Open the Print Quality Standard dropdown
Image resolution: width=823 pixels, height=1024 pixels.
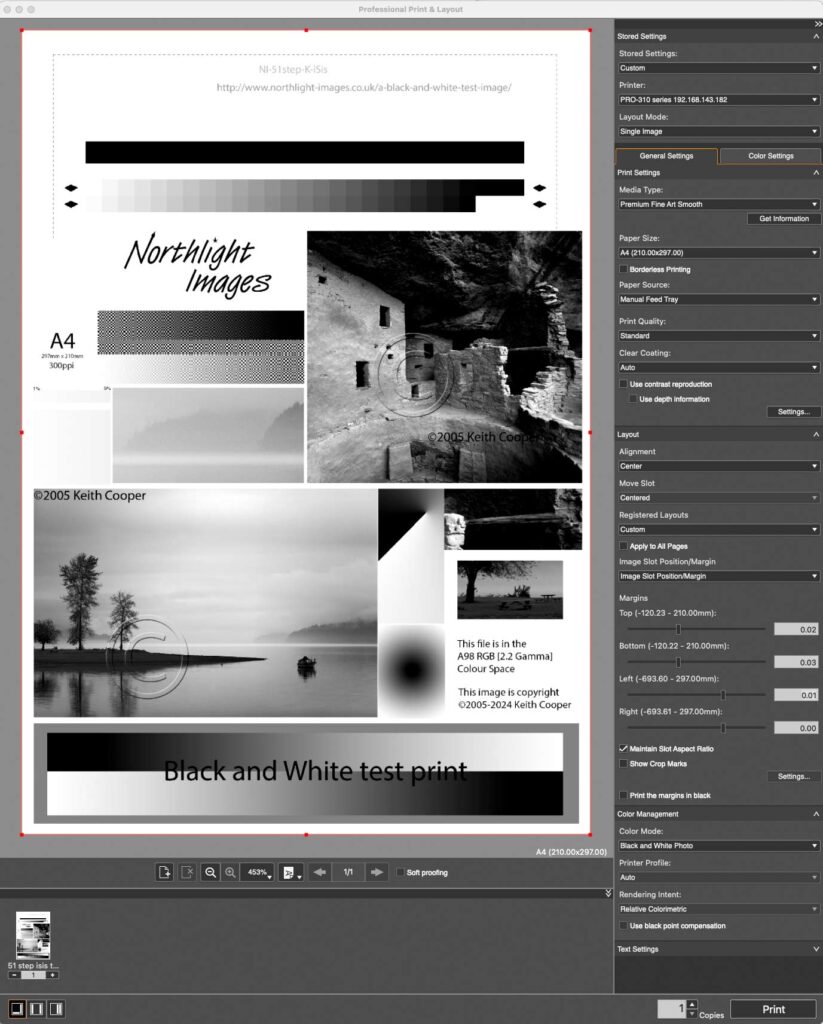(718, 336)
